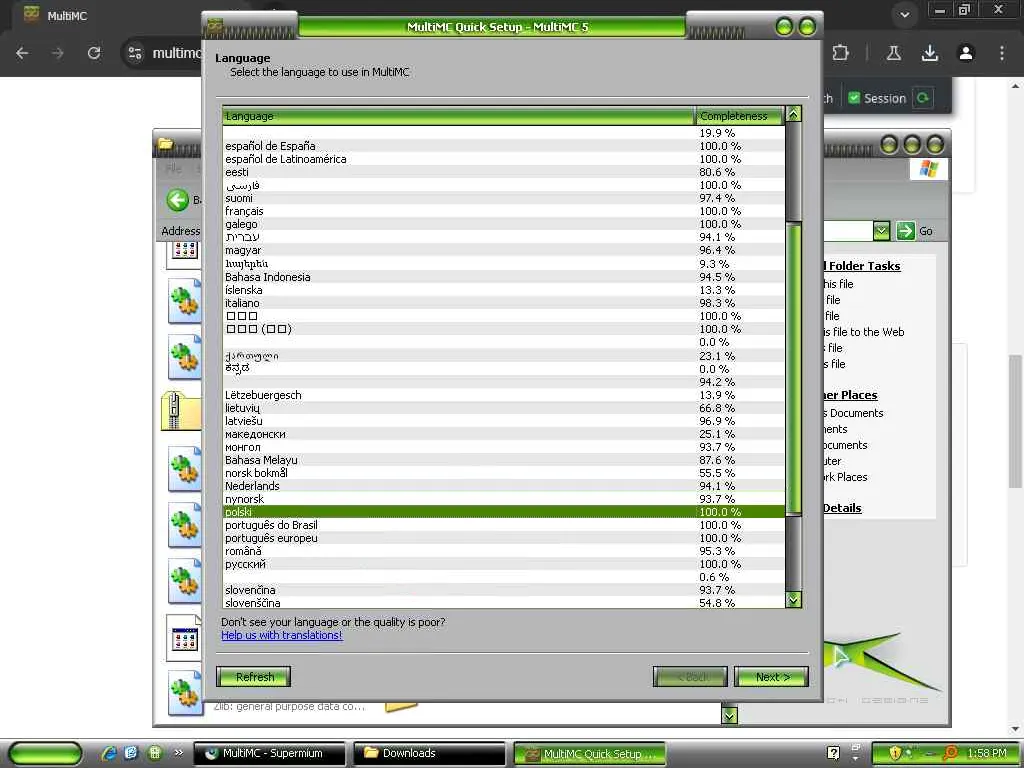
Task: Open the Help us with translations link
Action: (281, 635)
